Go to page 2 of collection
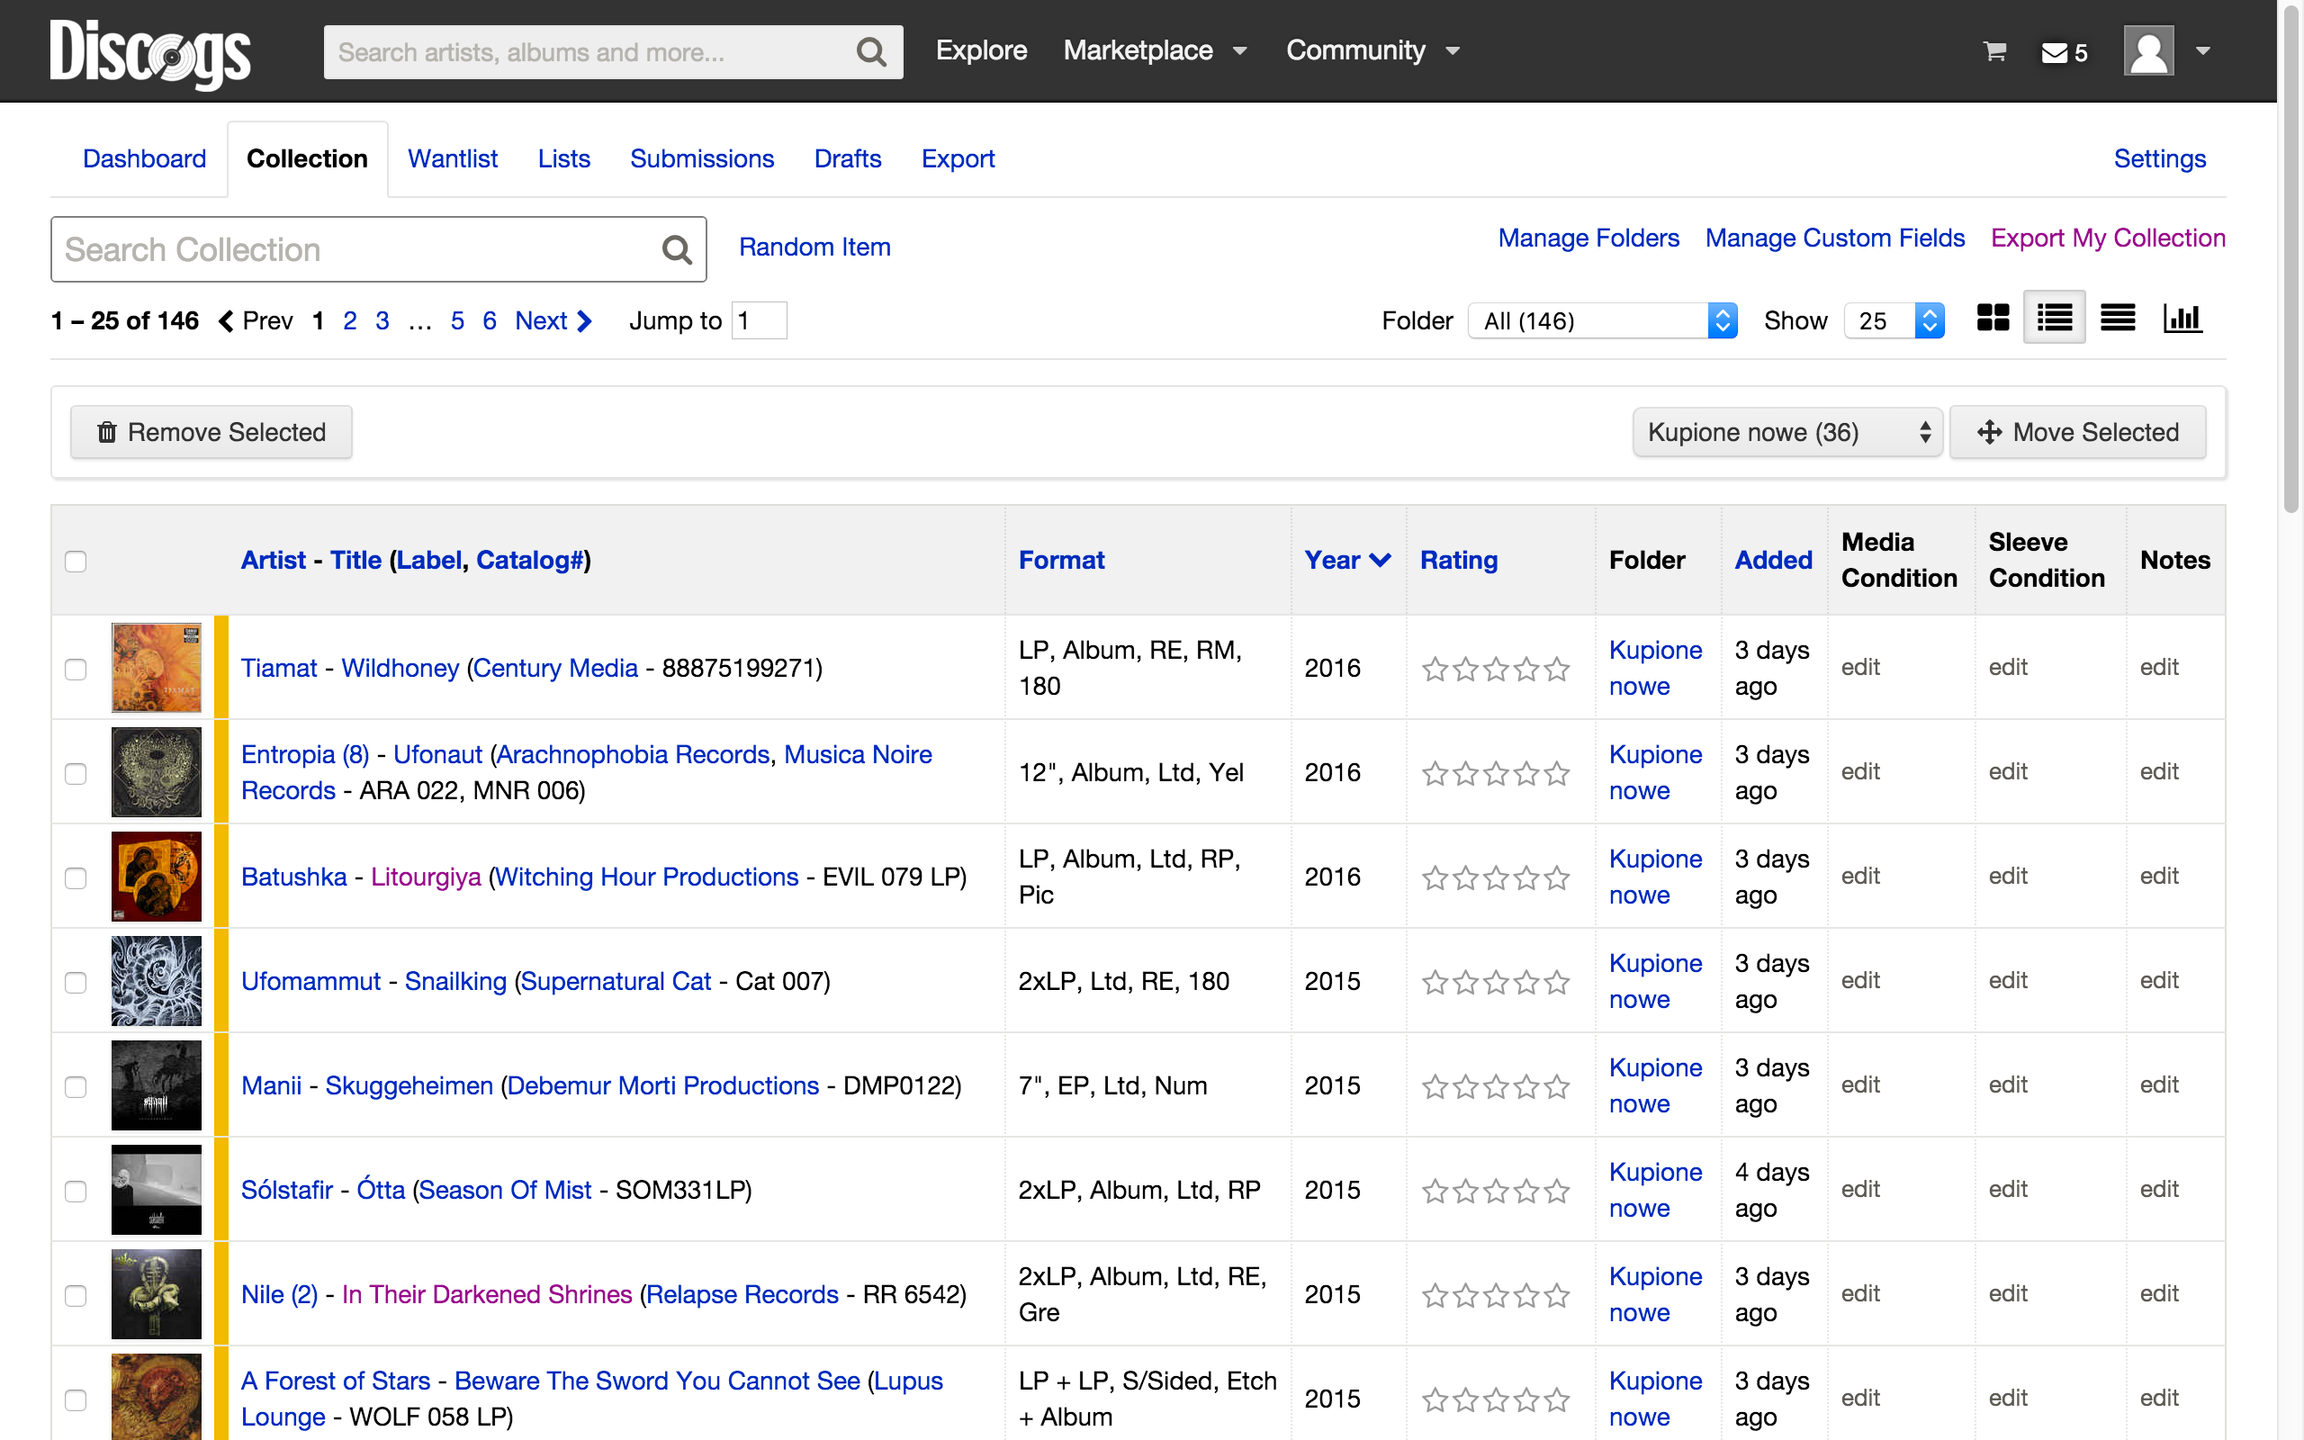Image resolution: width=2304 pixels, height=1440 pixels. click(350, 320)
